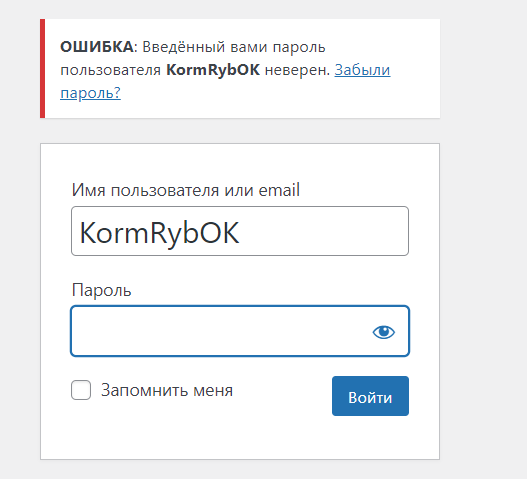
Task: Click the bold KormRybOK name in the error
Action: point(213,70)
